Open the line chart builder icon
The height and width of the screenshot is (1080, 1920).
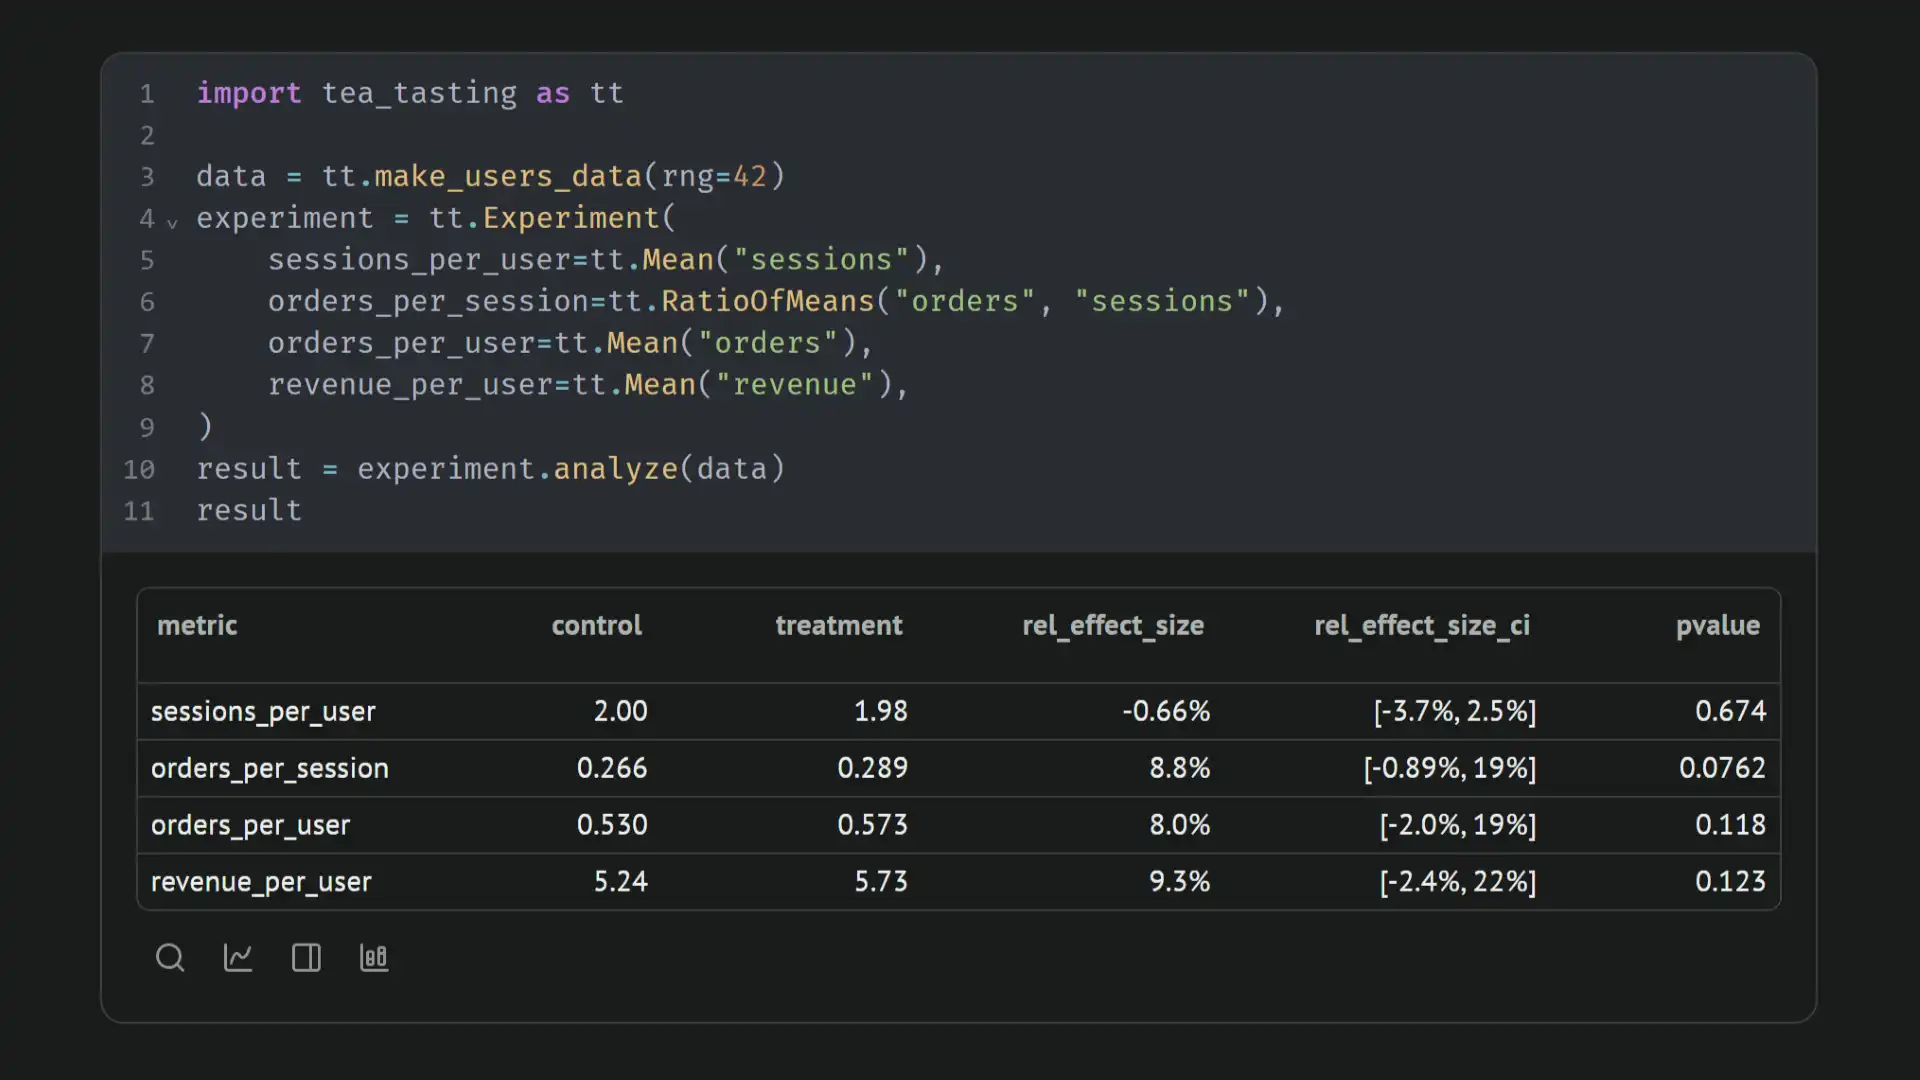click(x=238, y=958)
